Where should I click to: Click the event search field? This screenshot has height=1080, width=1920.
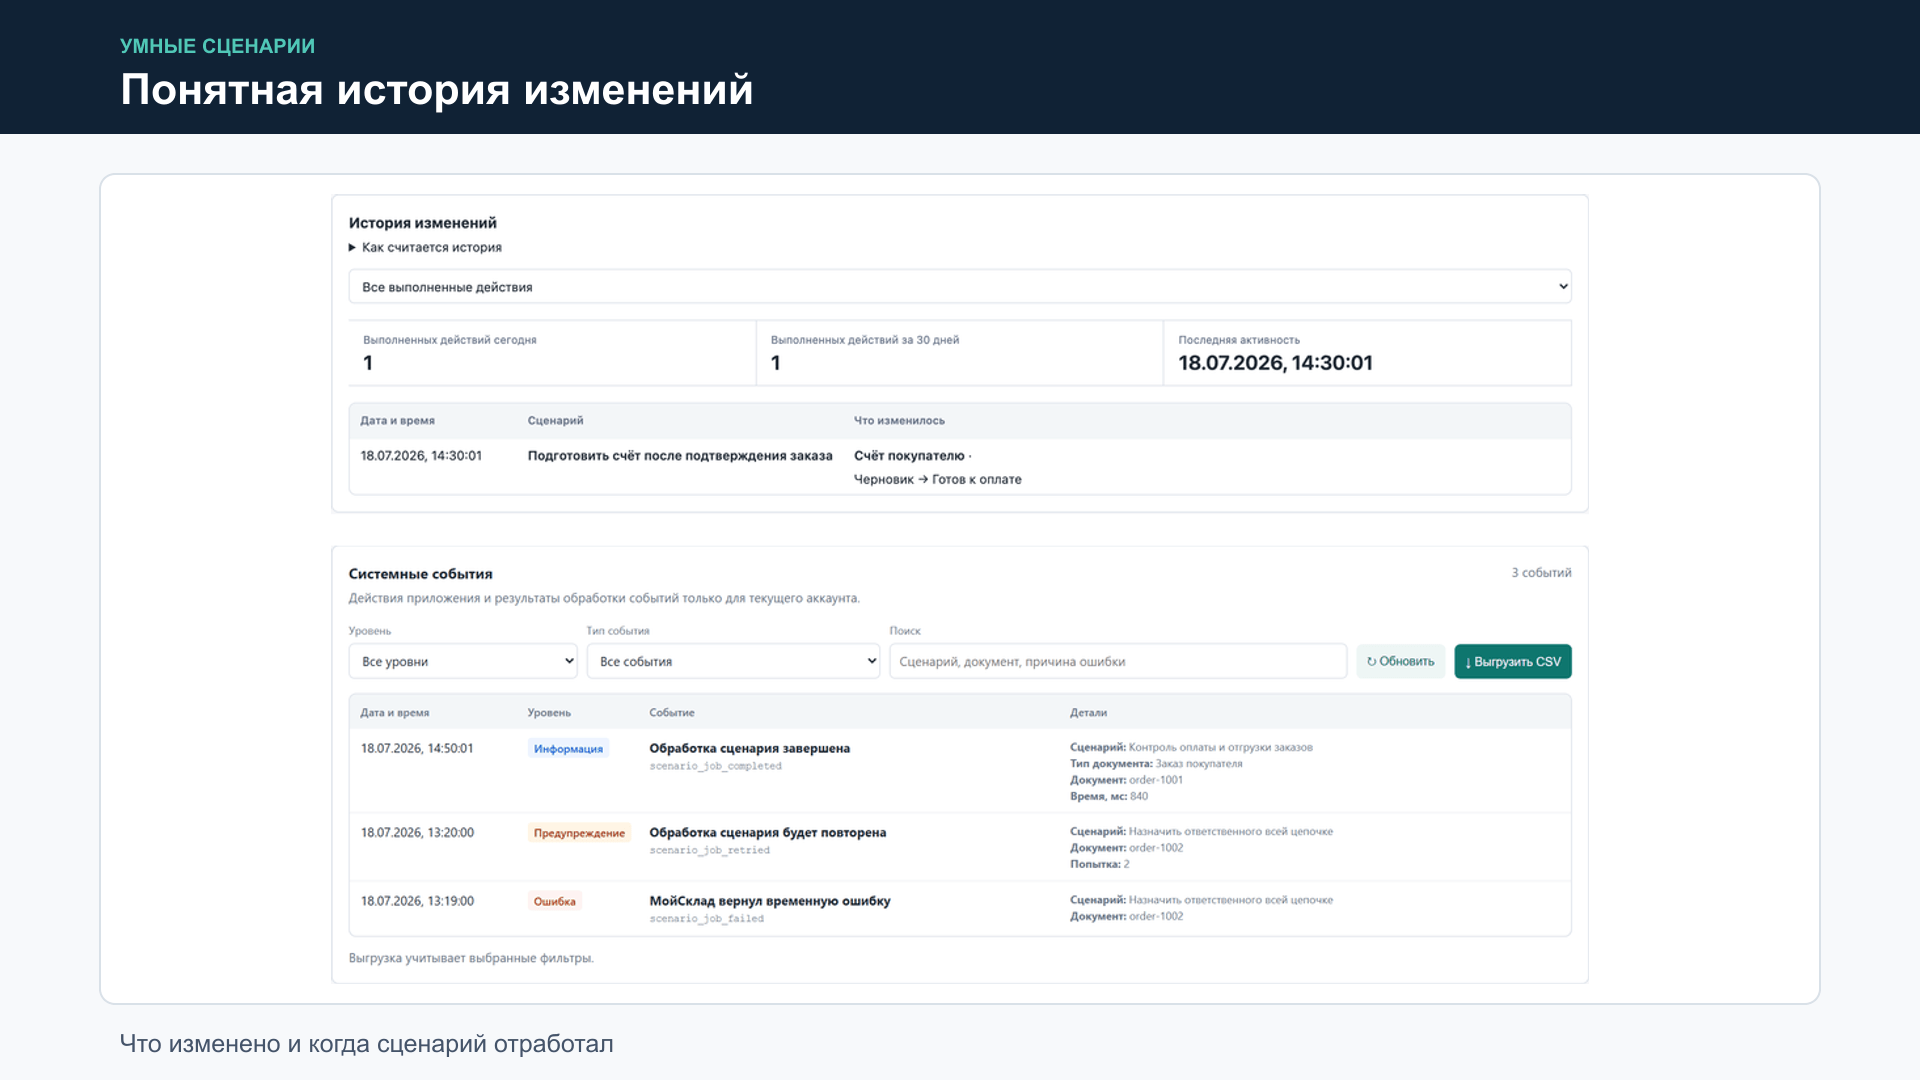(1118, 661)
